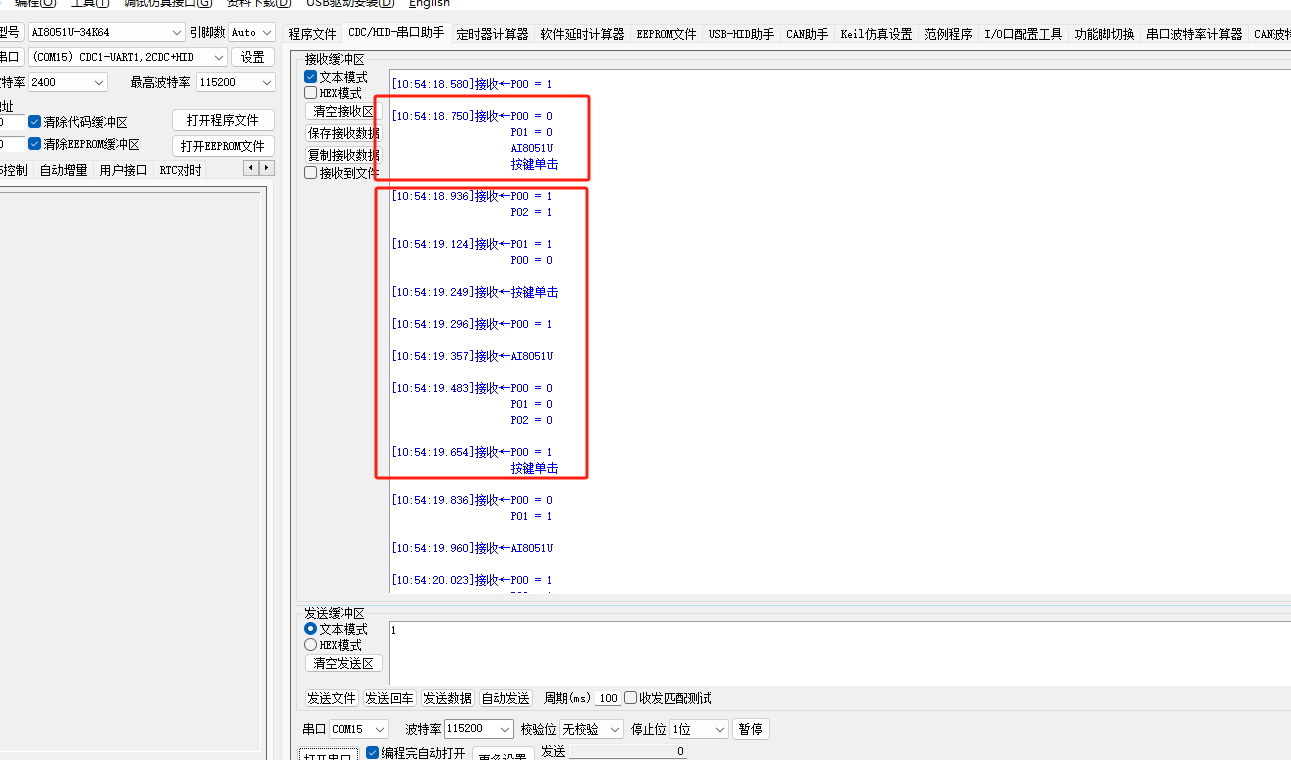Expand the serial assistant 串口 COM15 dropdown
The image size is (1291, 760).
[359, 729]
